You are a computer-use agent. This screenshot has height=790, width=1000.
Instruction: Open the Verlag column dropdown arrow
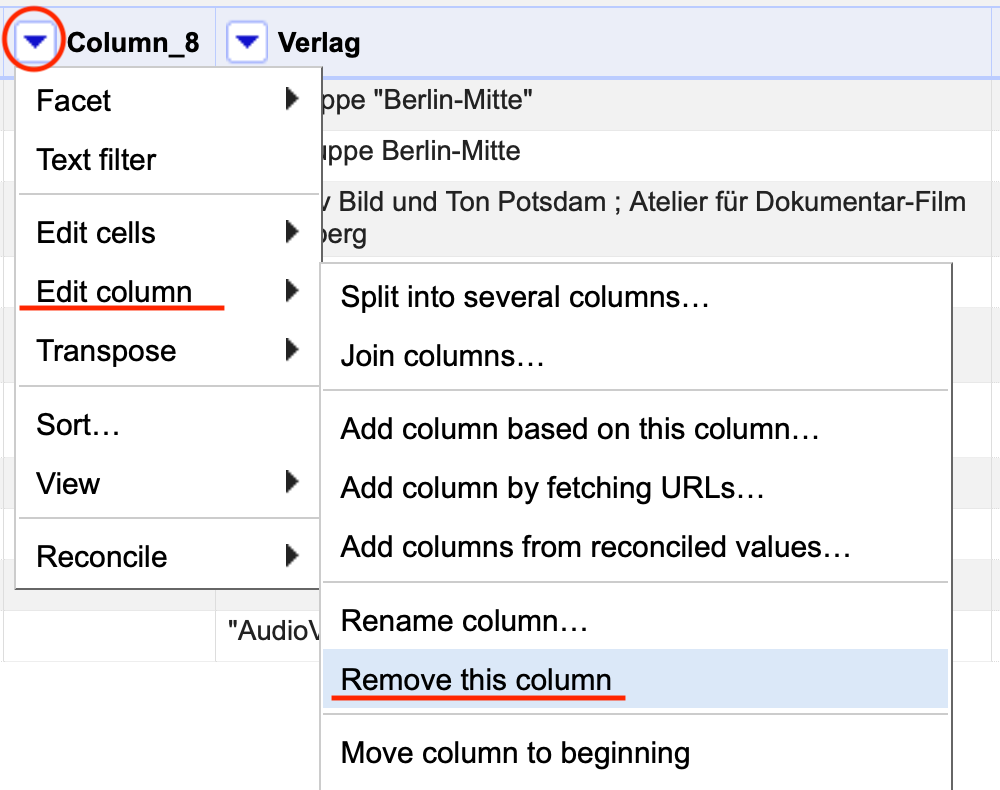click(247, 42)
